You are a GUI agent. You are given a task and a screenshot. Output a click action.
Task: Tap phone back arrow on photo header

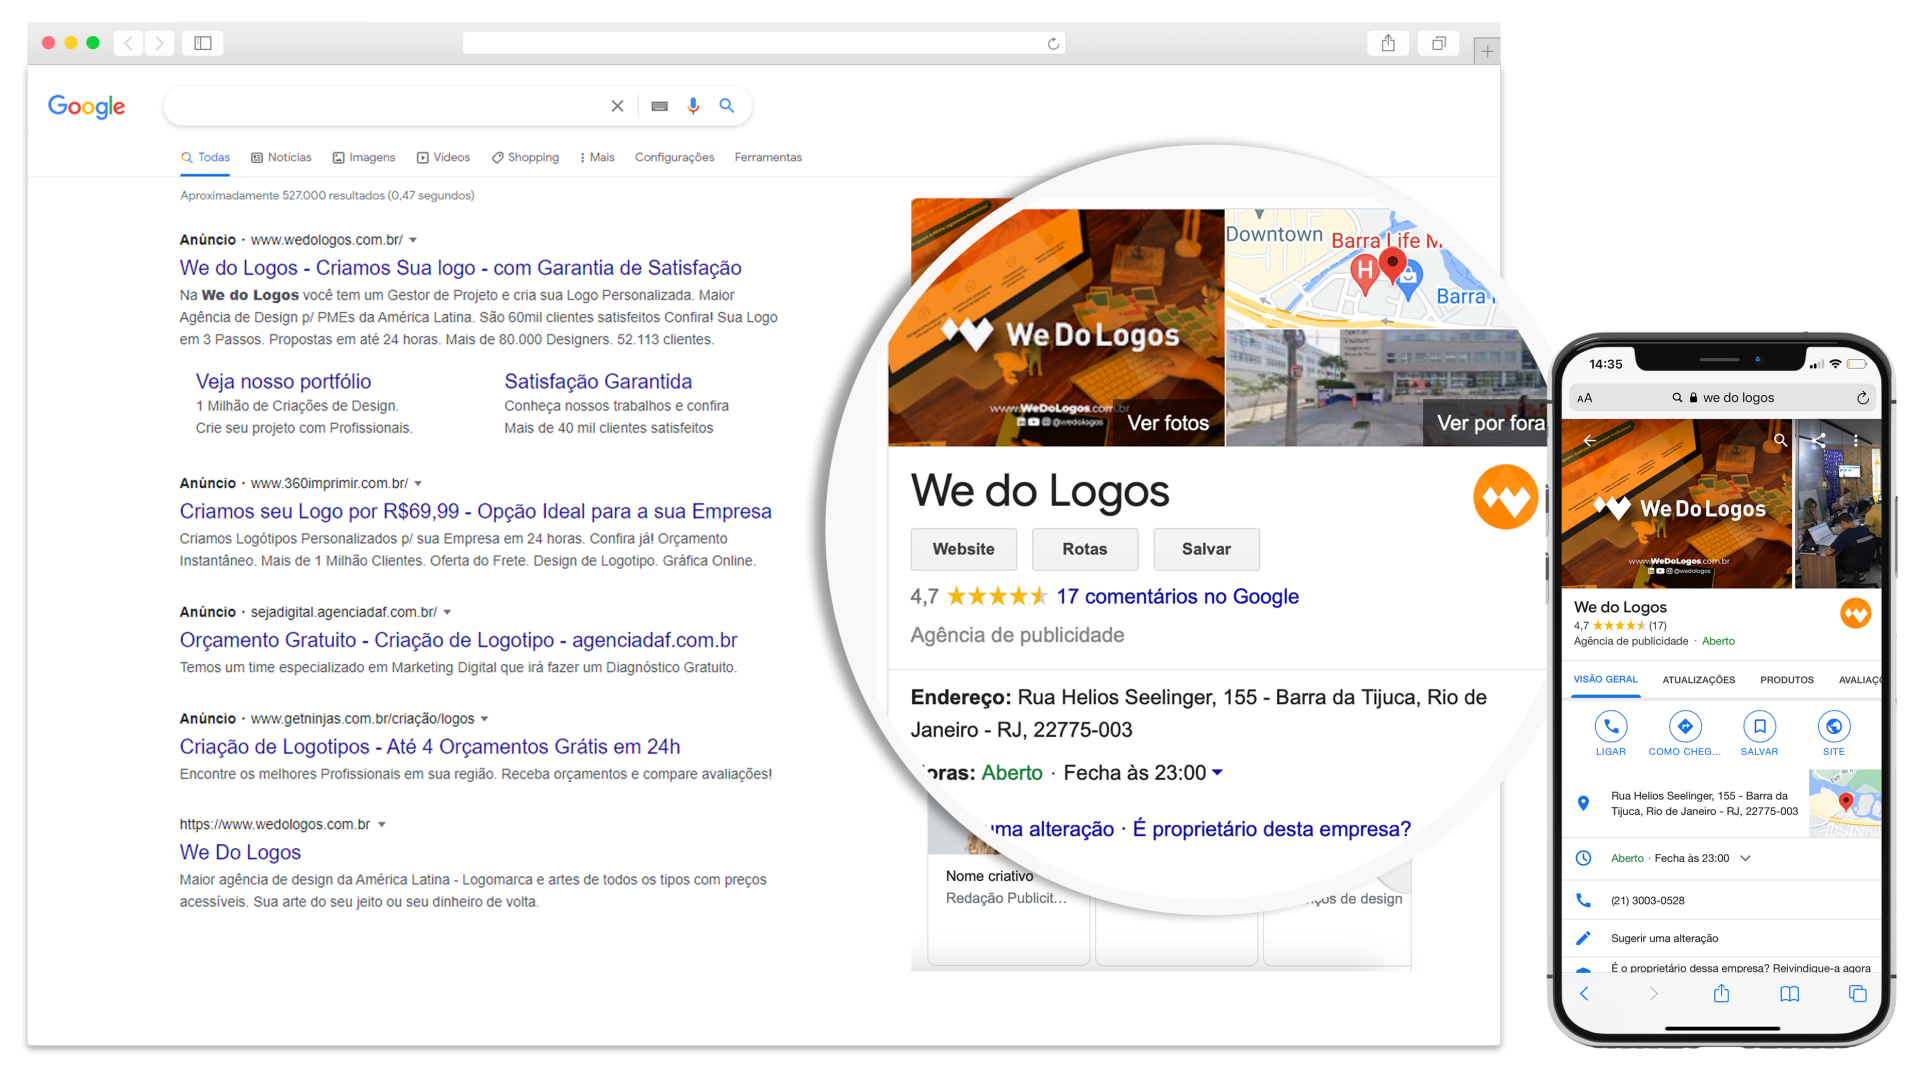tap(1589, 440)
